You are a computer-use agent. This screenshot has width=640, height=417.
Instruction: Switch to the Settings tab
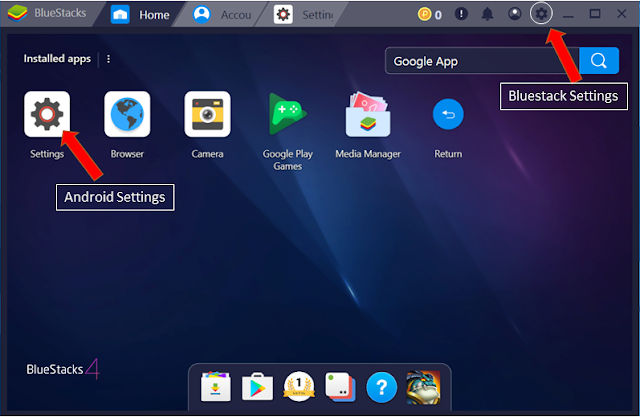click(303, 15)
